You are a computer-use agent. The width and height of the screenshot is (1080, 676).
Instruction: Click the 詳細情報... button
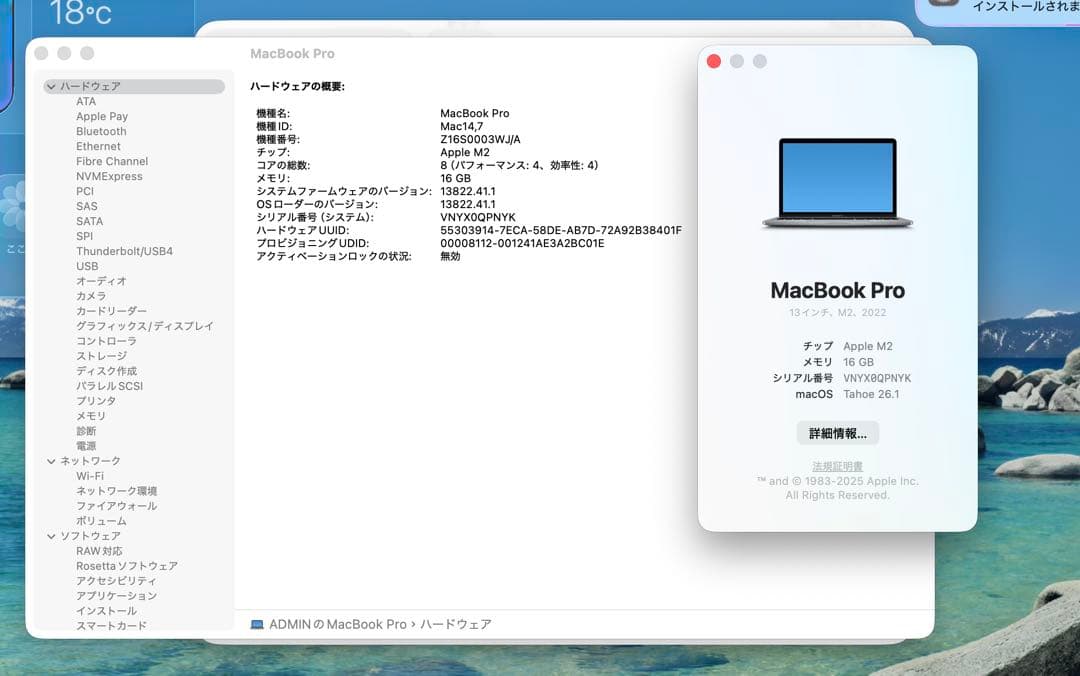click(x=838, y=432)
